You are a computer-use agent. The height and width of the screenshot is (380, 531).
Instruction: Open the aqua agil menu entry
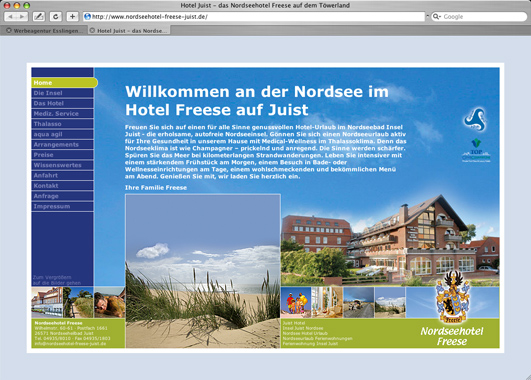coord(62,134)
